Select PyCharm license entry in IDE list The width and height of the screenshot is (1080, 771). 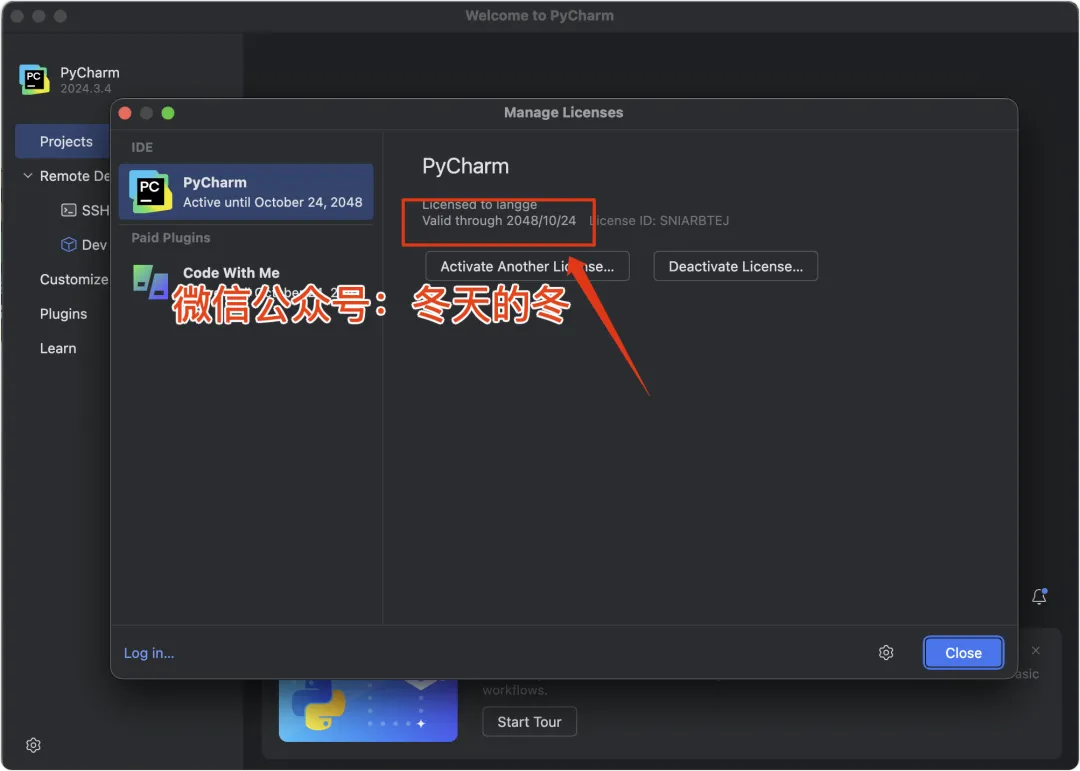coord(246,192)
